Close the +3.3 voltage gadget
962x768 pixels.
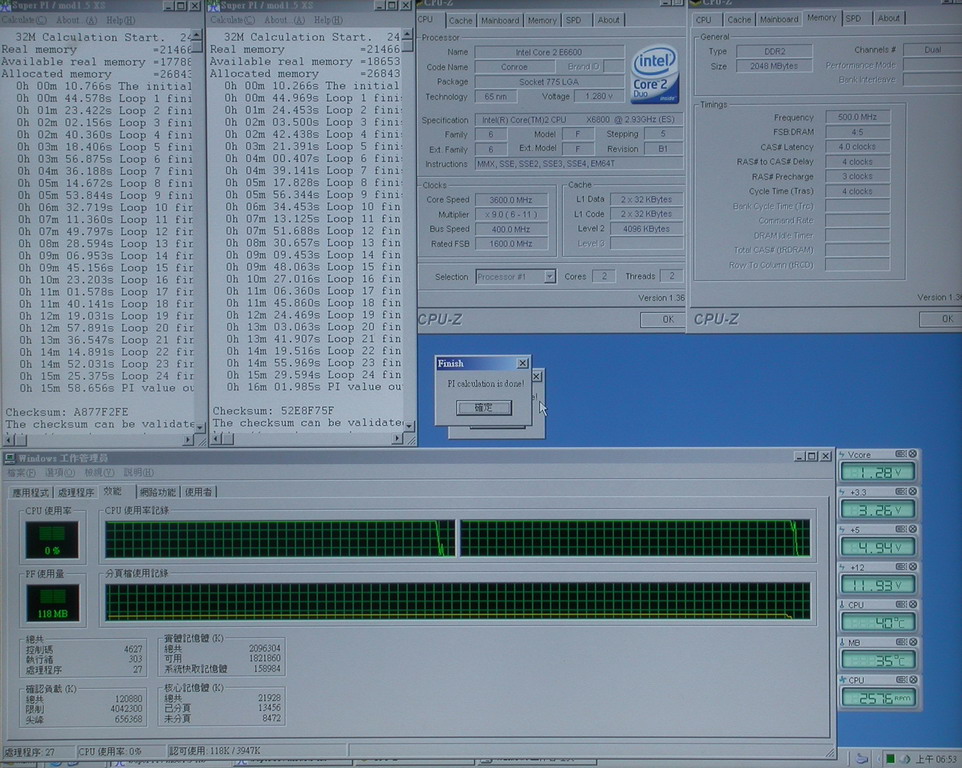(912, 491)
